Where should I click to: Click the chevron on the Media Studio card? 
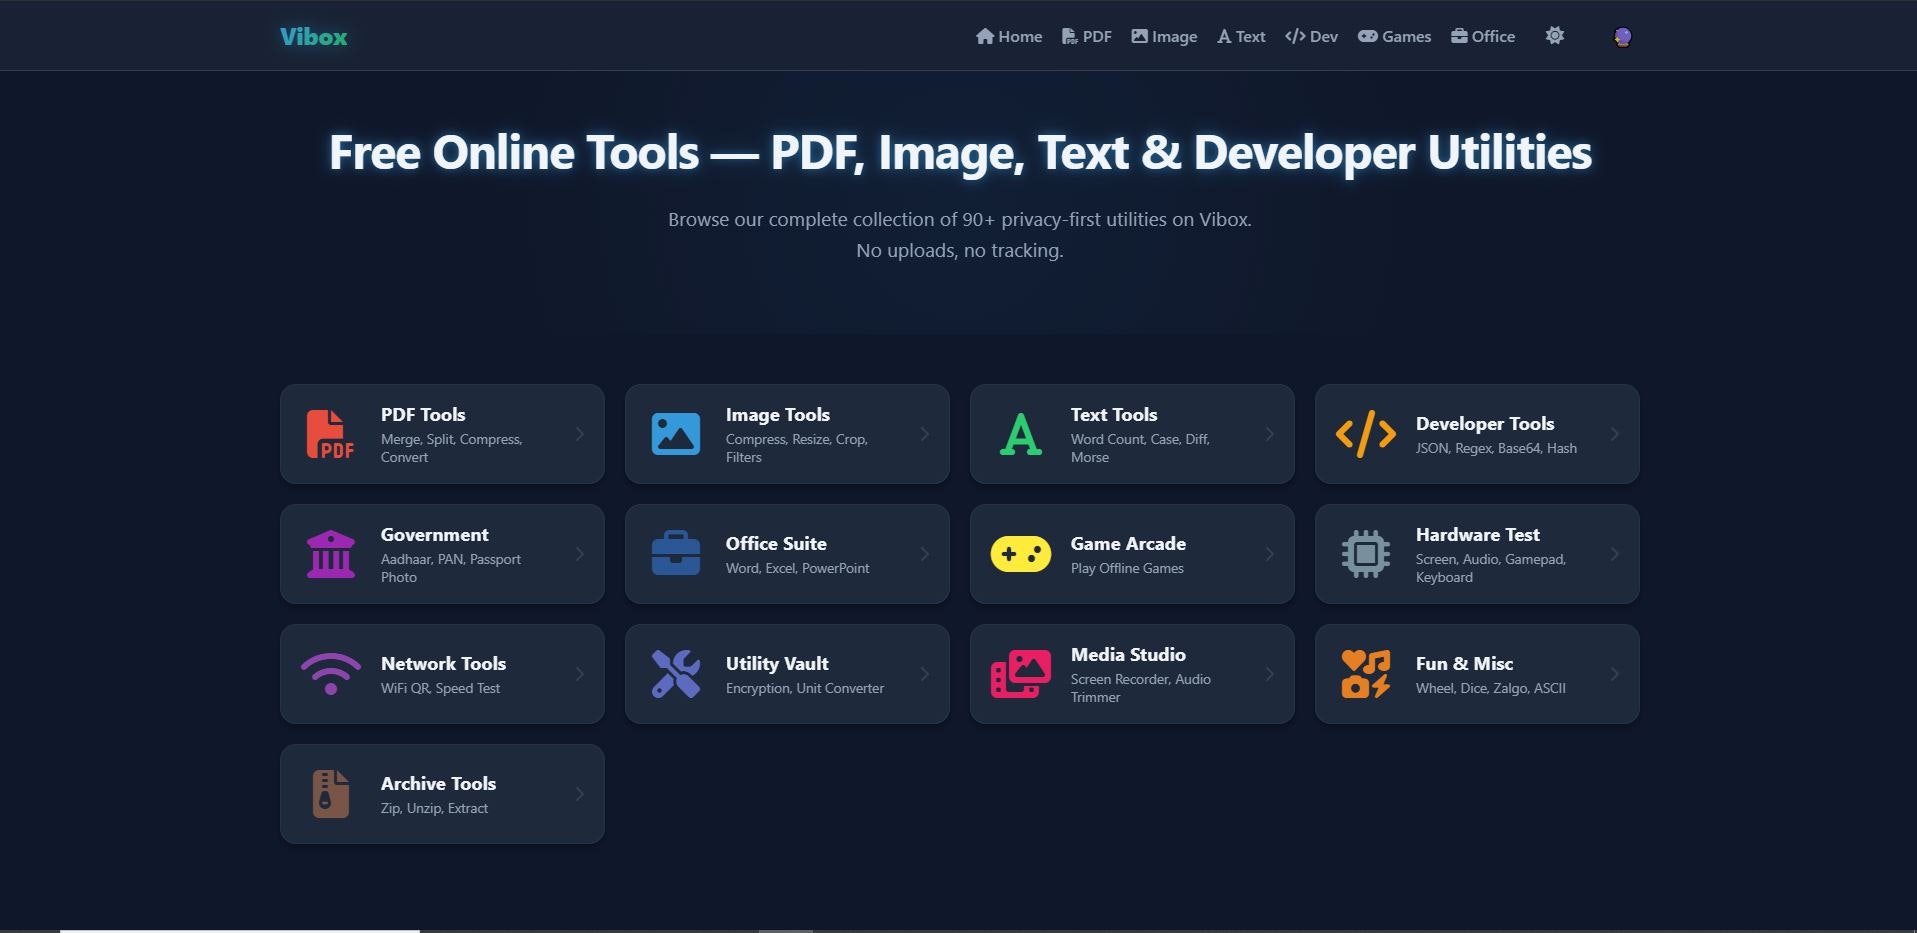(1270, 674)
